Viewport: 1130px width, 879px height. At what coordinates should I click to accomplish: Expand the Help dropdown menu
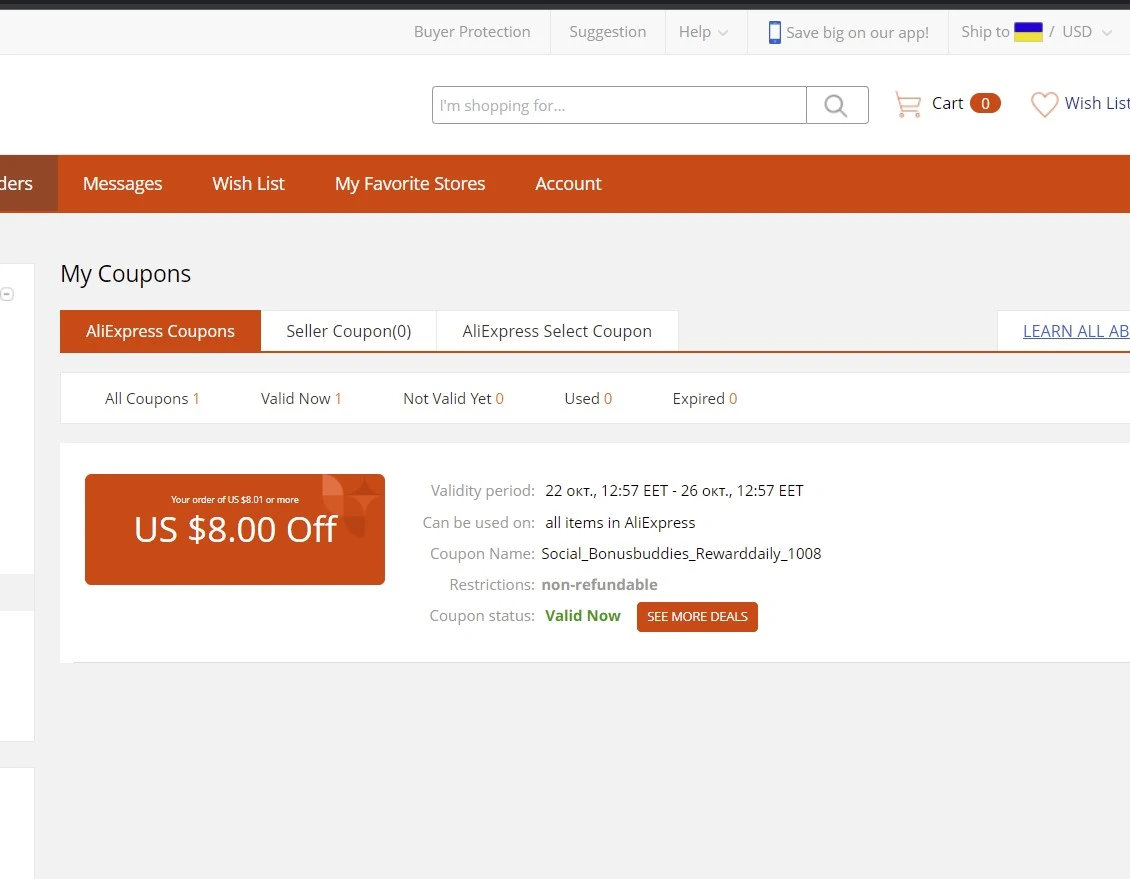coord(703,32)
